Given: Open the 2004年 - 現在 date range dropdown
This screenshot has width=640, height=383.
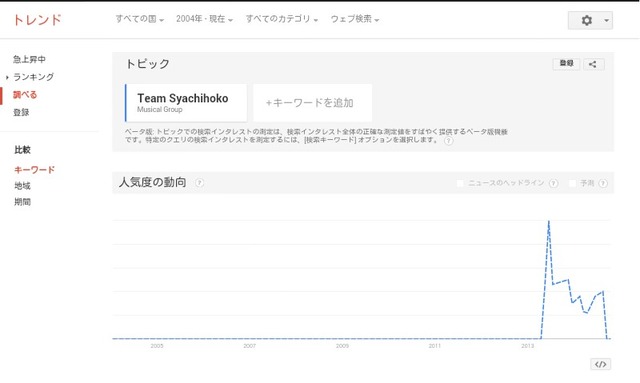Looking at the screenshot, I should [204, 19].
